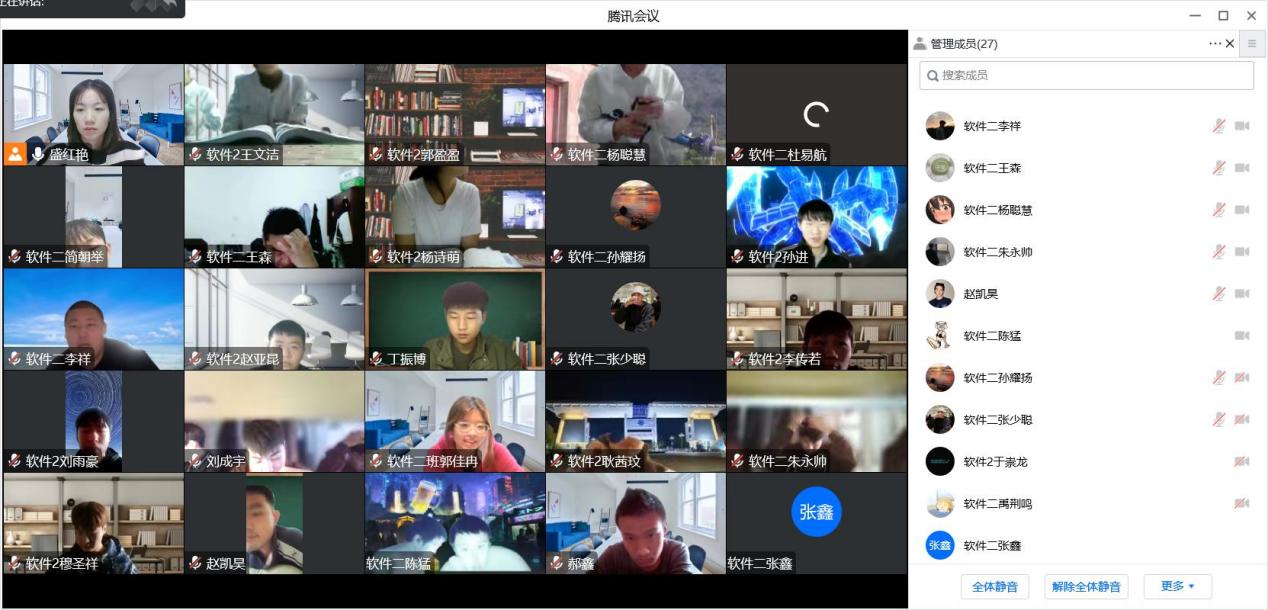The height and width of the screenshot is (610, 1268).
Task: Click the muted mic icon for 赵凯昊
Action: pyautogui.click(x=1219, y=294)
